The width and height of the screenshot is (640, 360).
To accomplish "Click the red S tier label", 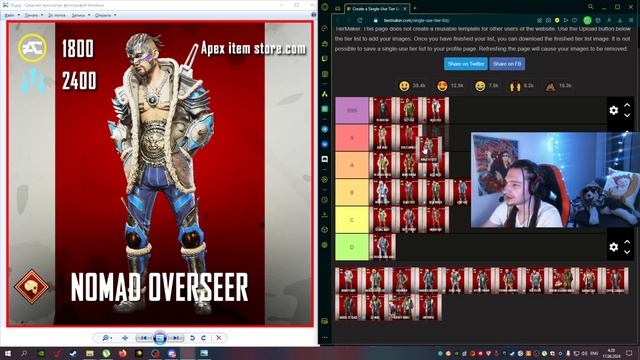I will (x=352, y=138).
